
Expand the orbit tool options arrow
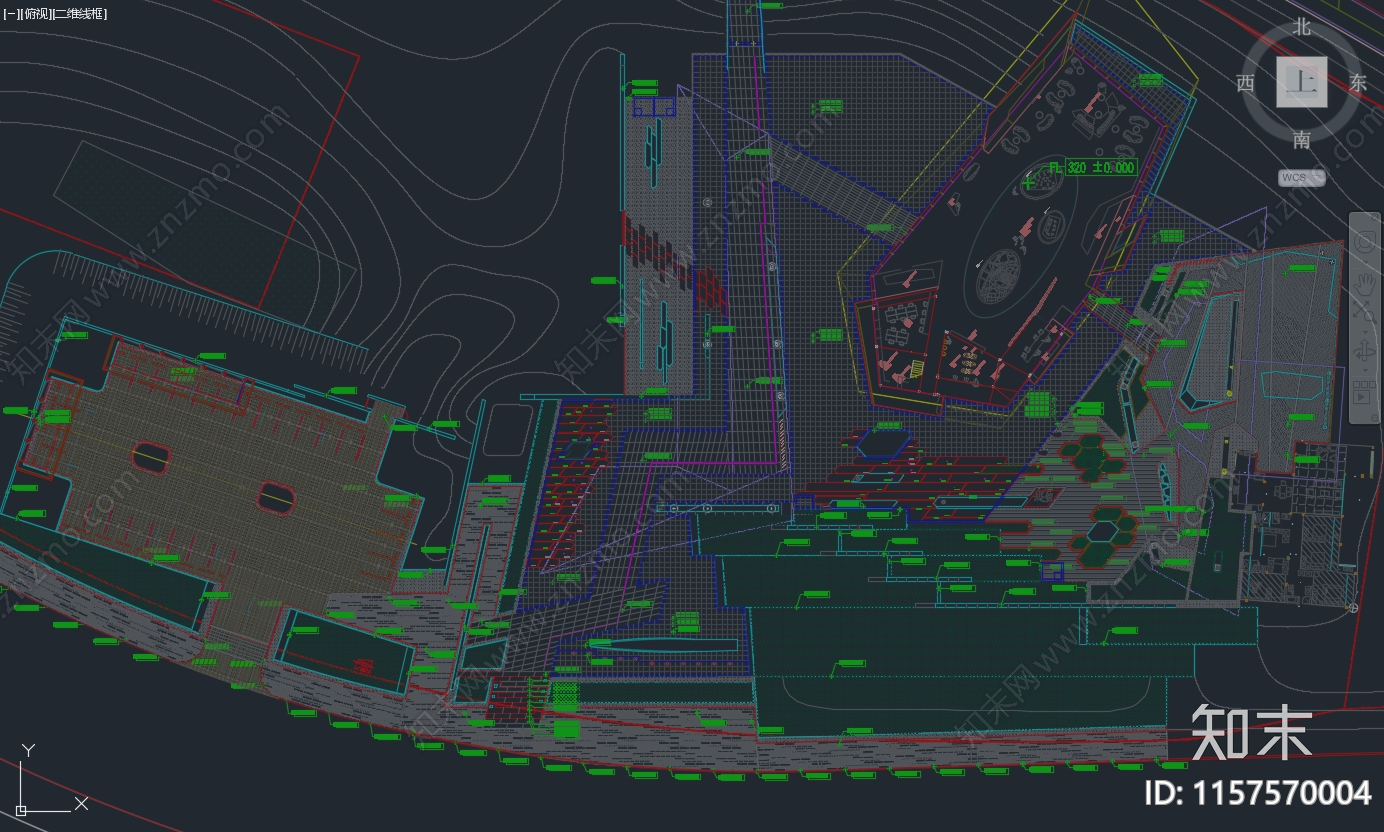(x=1365, y=370)
